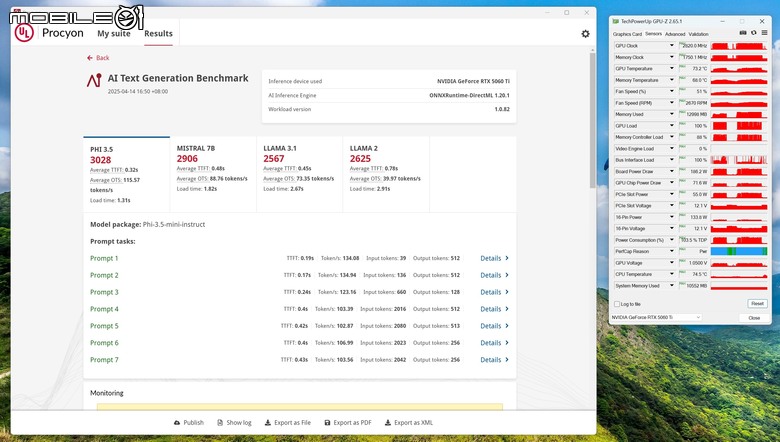Screen dimensions: 780x442
Task: Take GPU-Z screenshot with camera icon
Action: click(x=743, y=33)
